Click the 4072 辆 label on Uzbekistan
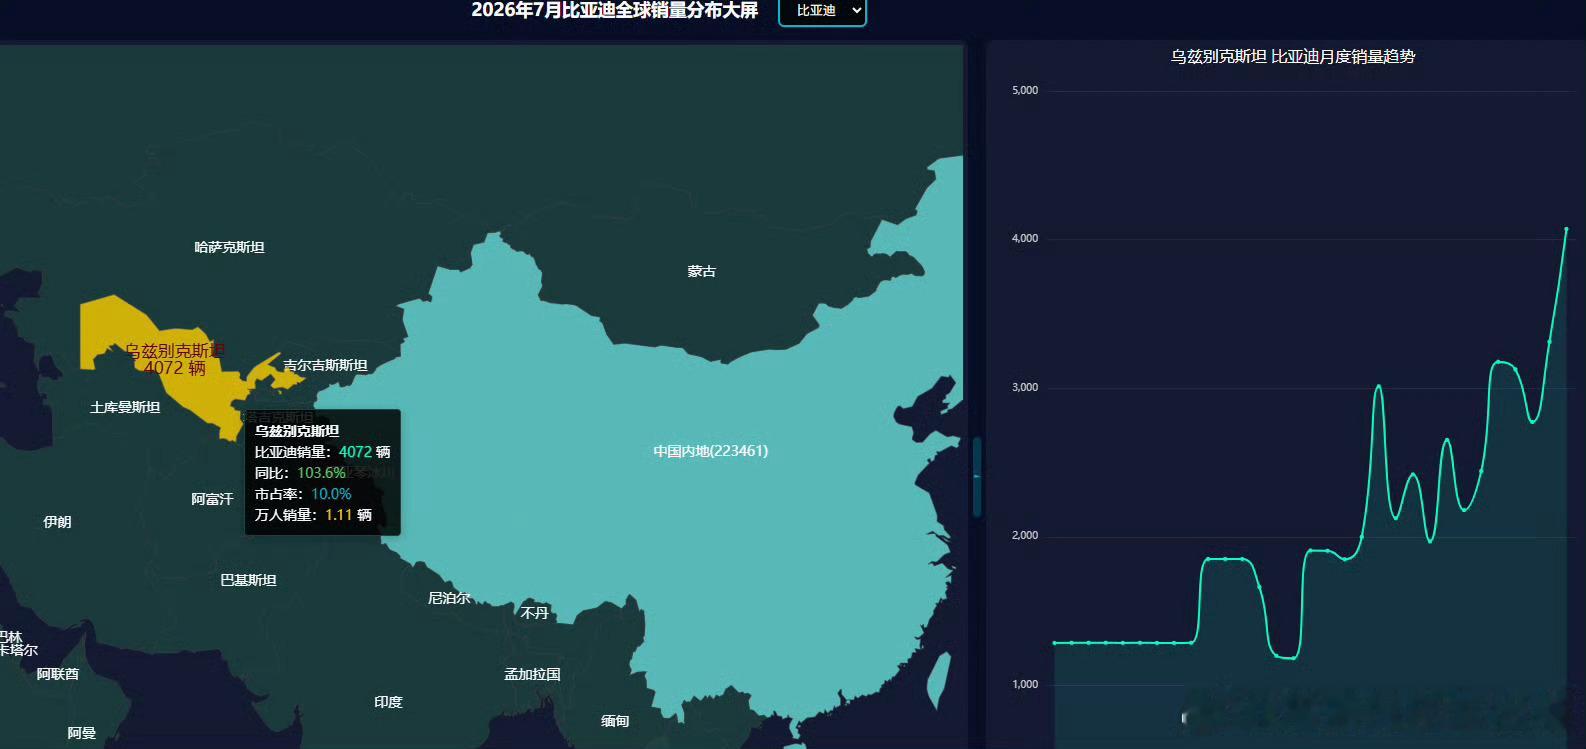 point(175,368)
